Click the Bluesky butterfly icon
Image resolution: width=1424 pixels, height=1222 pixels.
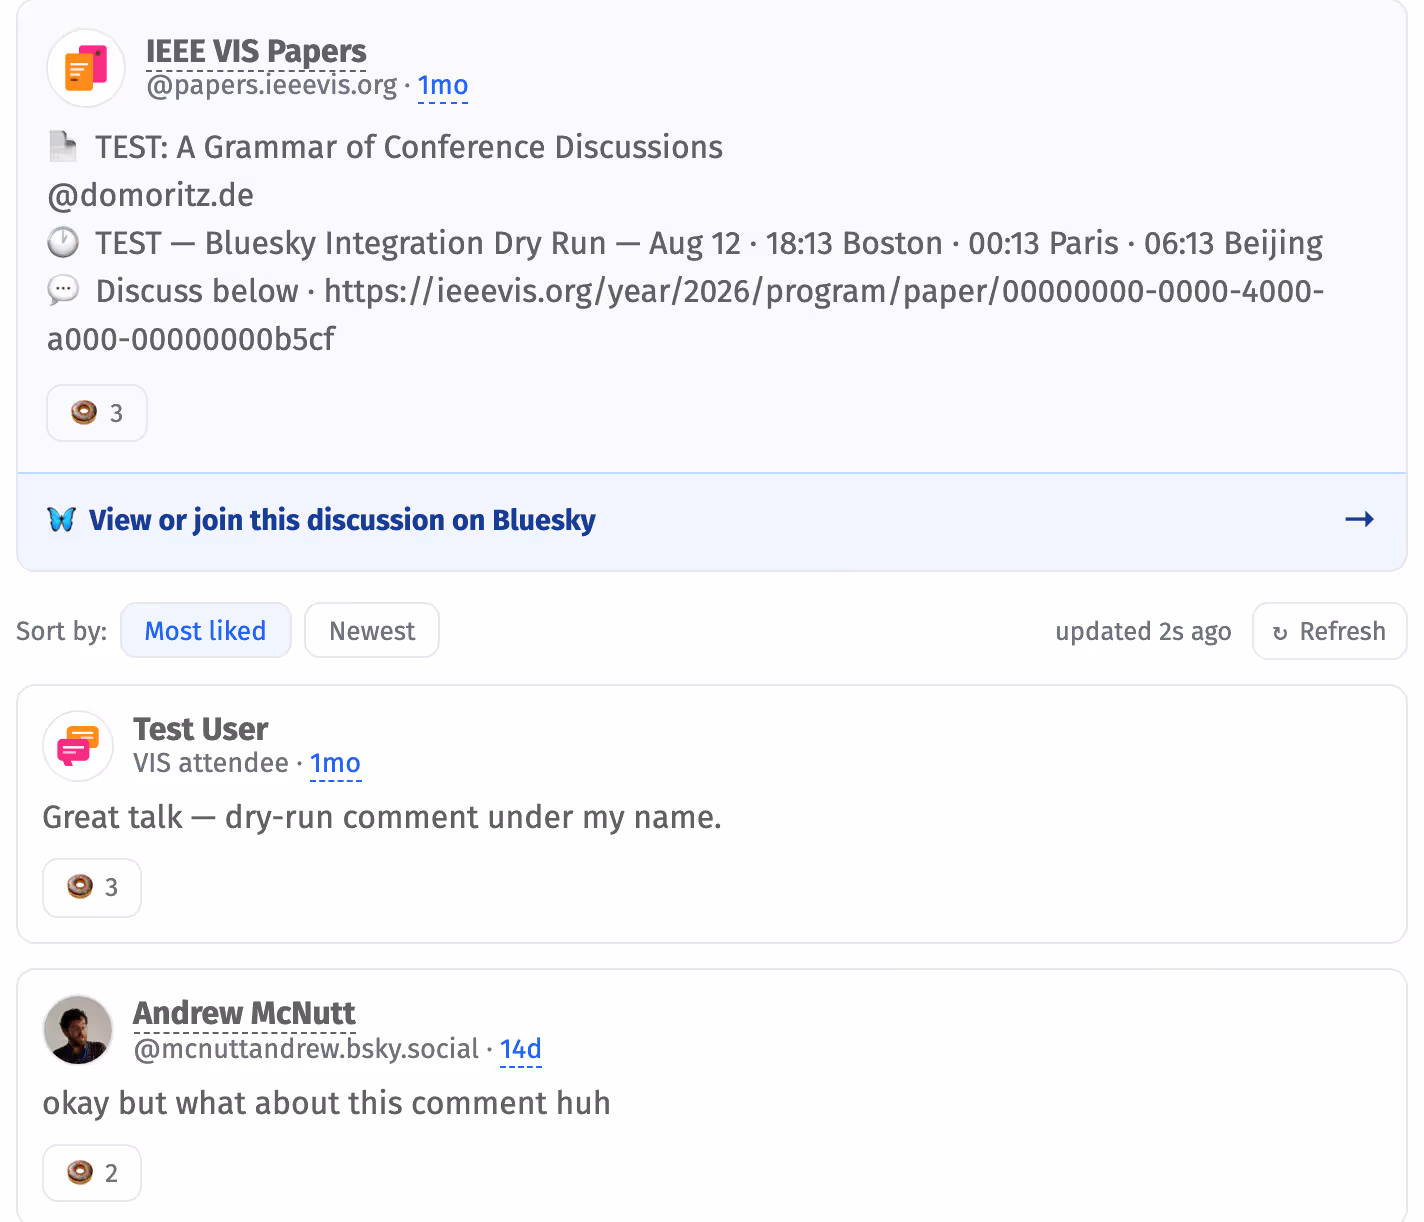(x=62, y=520)
